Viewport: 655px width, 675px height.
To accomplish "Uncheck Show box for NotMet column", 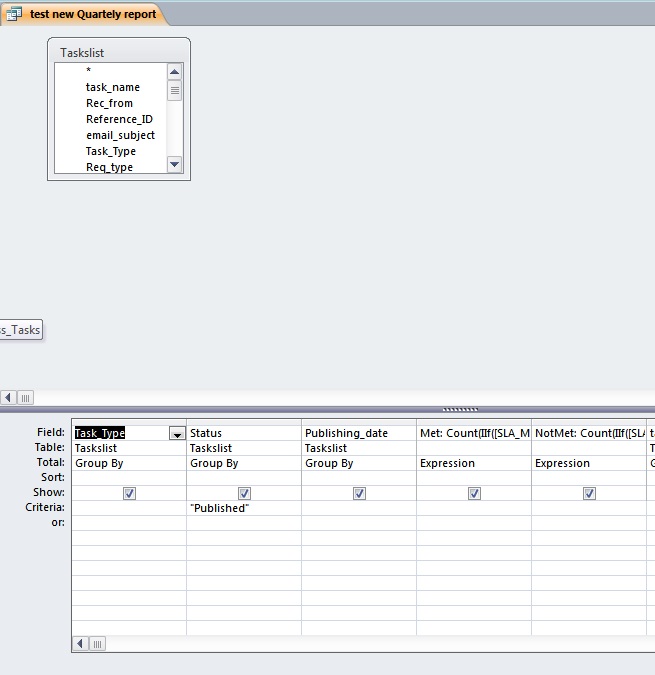I will coord(589,493).
